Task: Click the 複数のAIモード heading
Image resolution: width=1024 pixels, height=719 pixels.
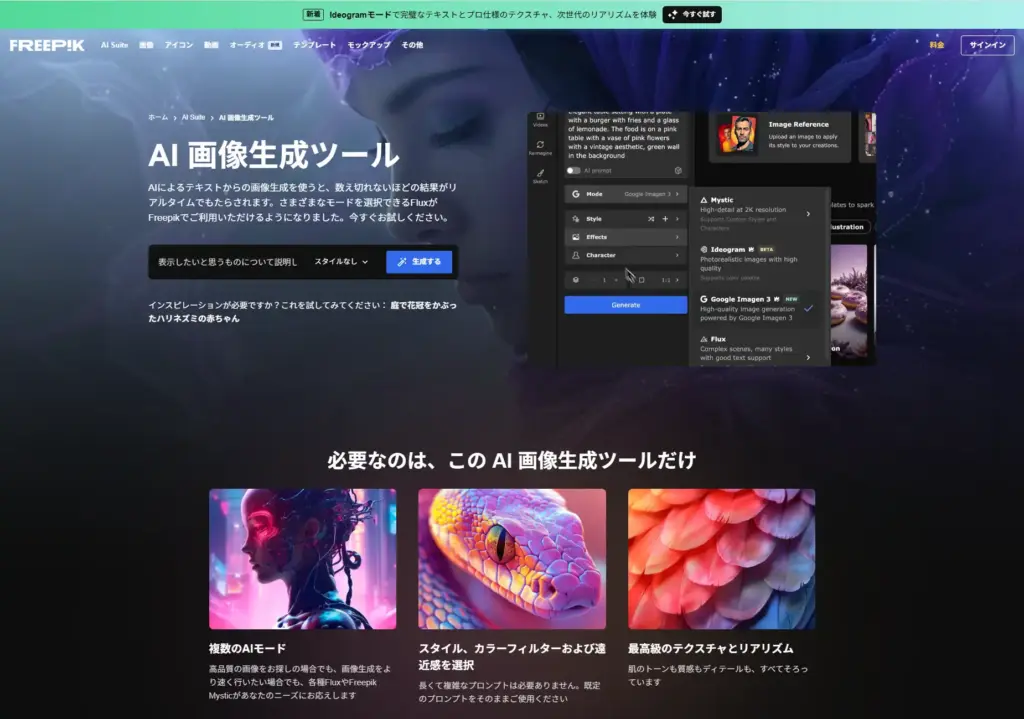Action: [248, 648]
